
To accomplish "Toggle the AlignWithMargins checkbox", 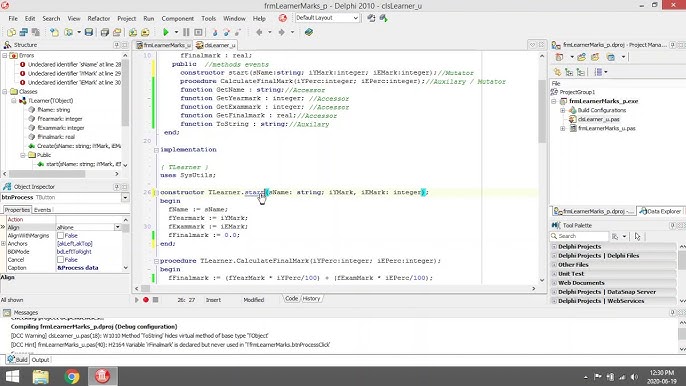I will (x=60, y=235).
